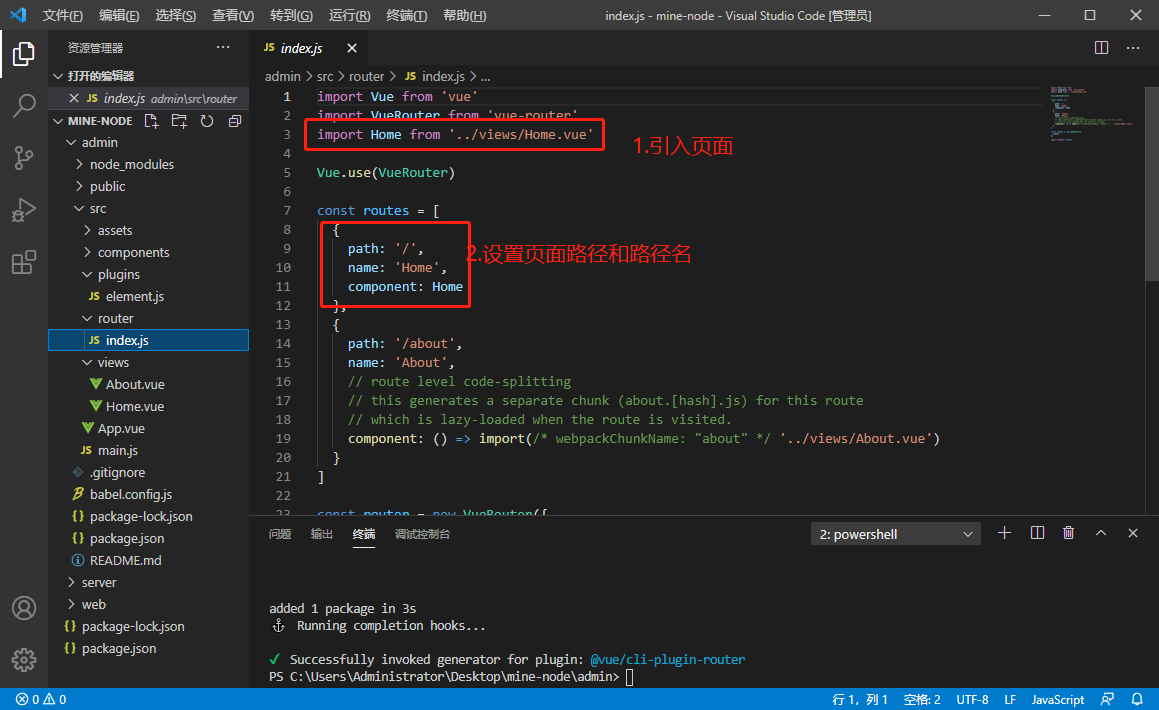Switch to the 输出 panel tab
This screenshot has width=1159, height=710.
pyautogui.click(x=320, y=533)
